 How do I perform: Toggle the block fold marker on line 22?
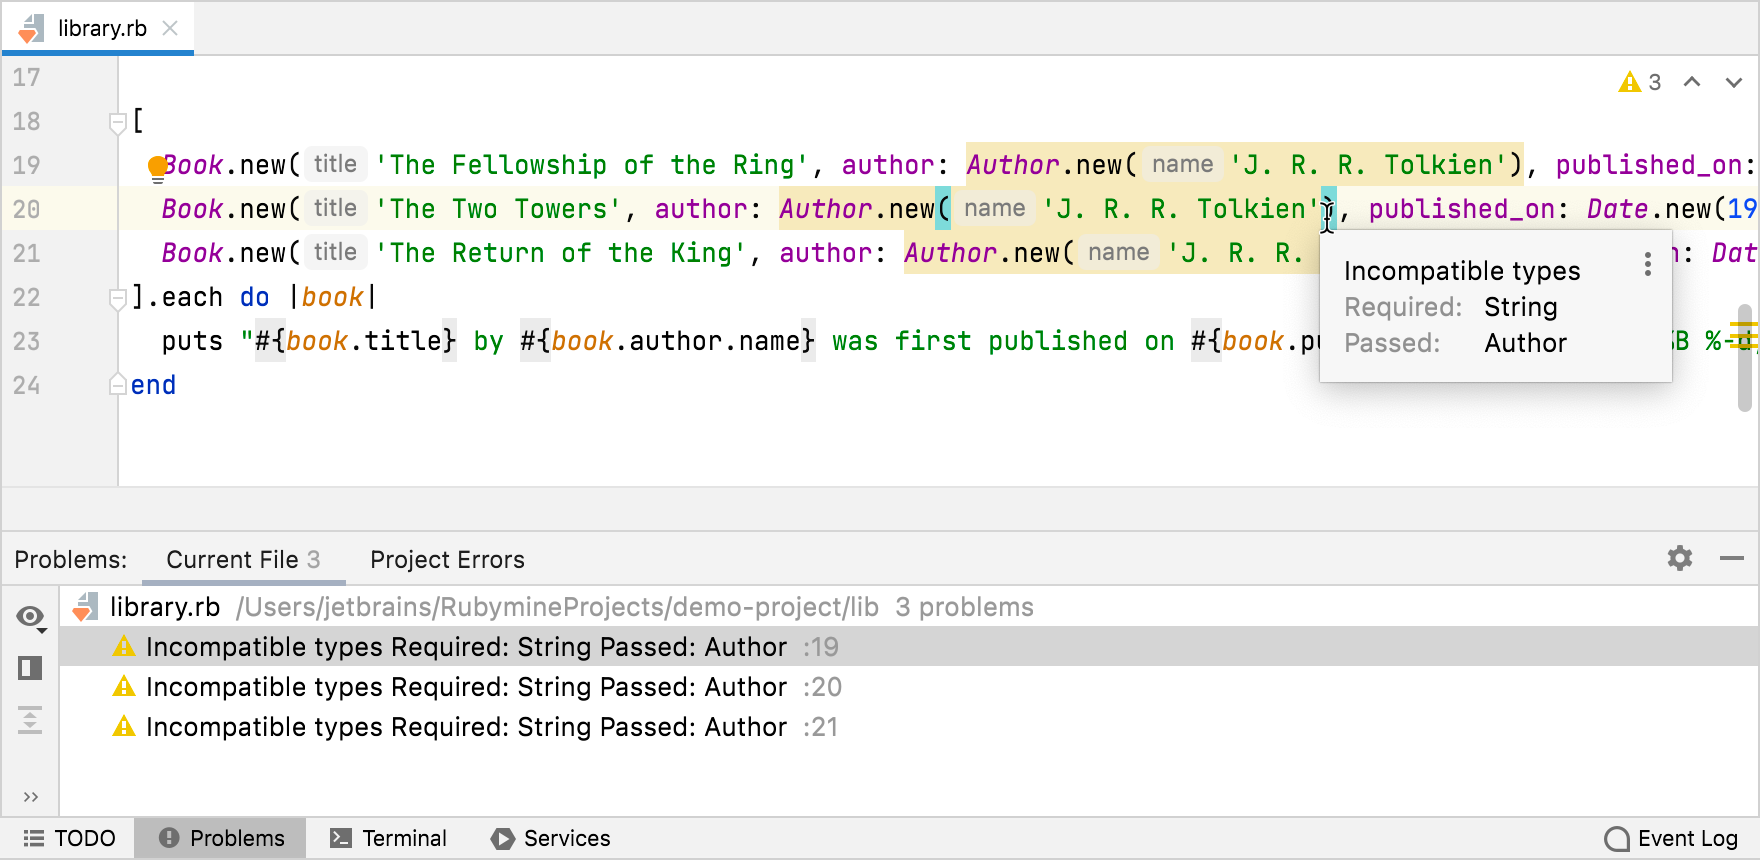coord(117,298)
